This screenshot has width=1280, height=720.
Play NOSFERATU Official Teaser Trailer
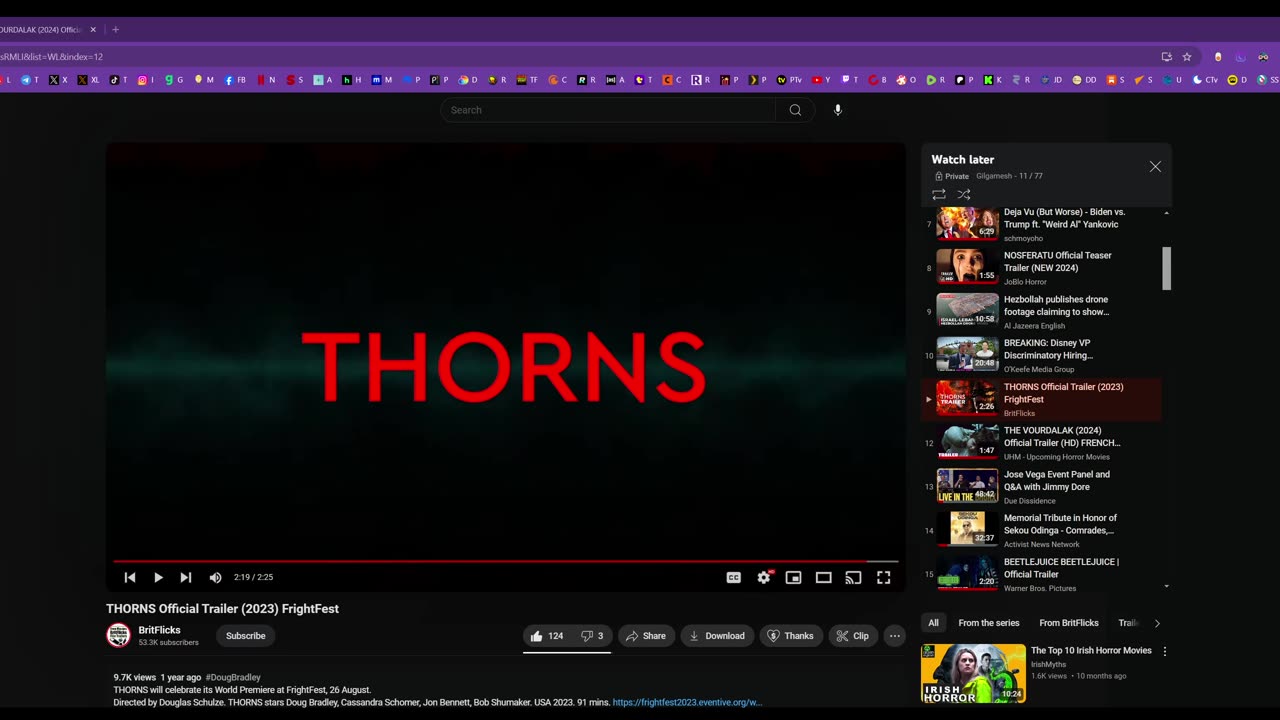tap(1042, 268)
